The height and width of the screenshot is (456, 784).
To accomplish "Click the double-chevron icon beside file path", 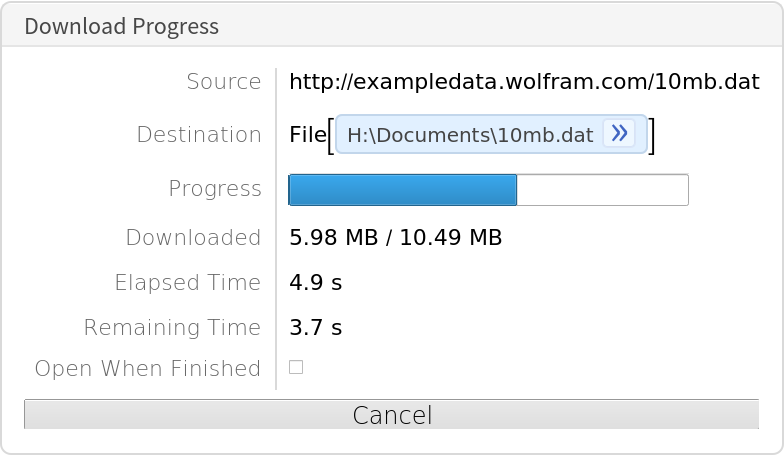I will pos(619,134).
